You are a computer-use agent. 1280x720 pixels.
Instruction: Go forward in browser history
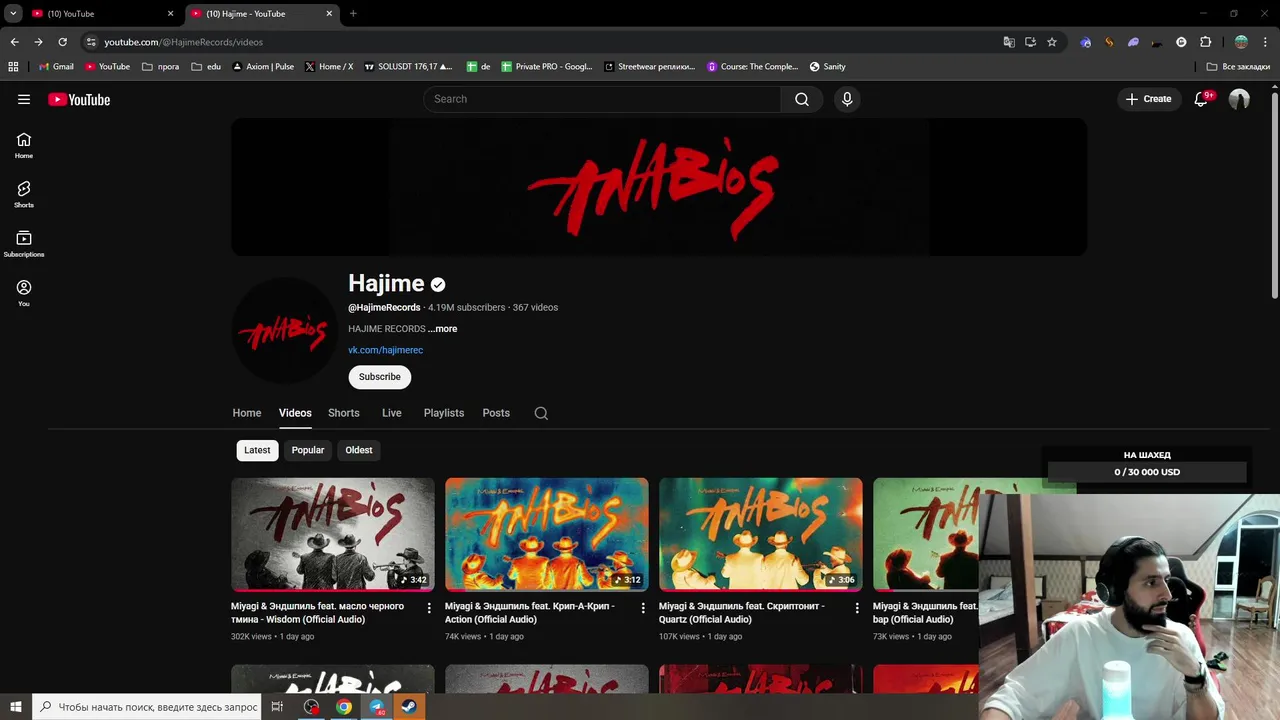coord(38,42)
